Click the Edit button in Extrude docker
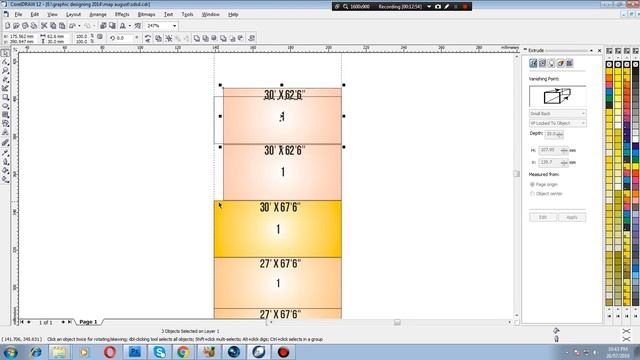 (543, 217)
